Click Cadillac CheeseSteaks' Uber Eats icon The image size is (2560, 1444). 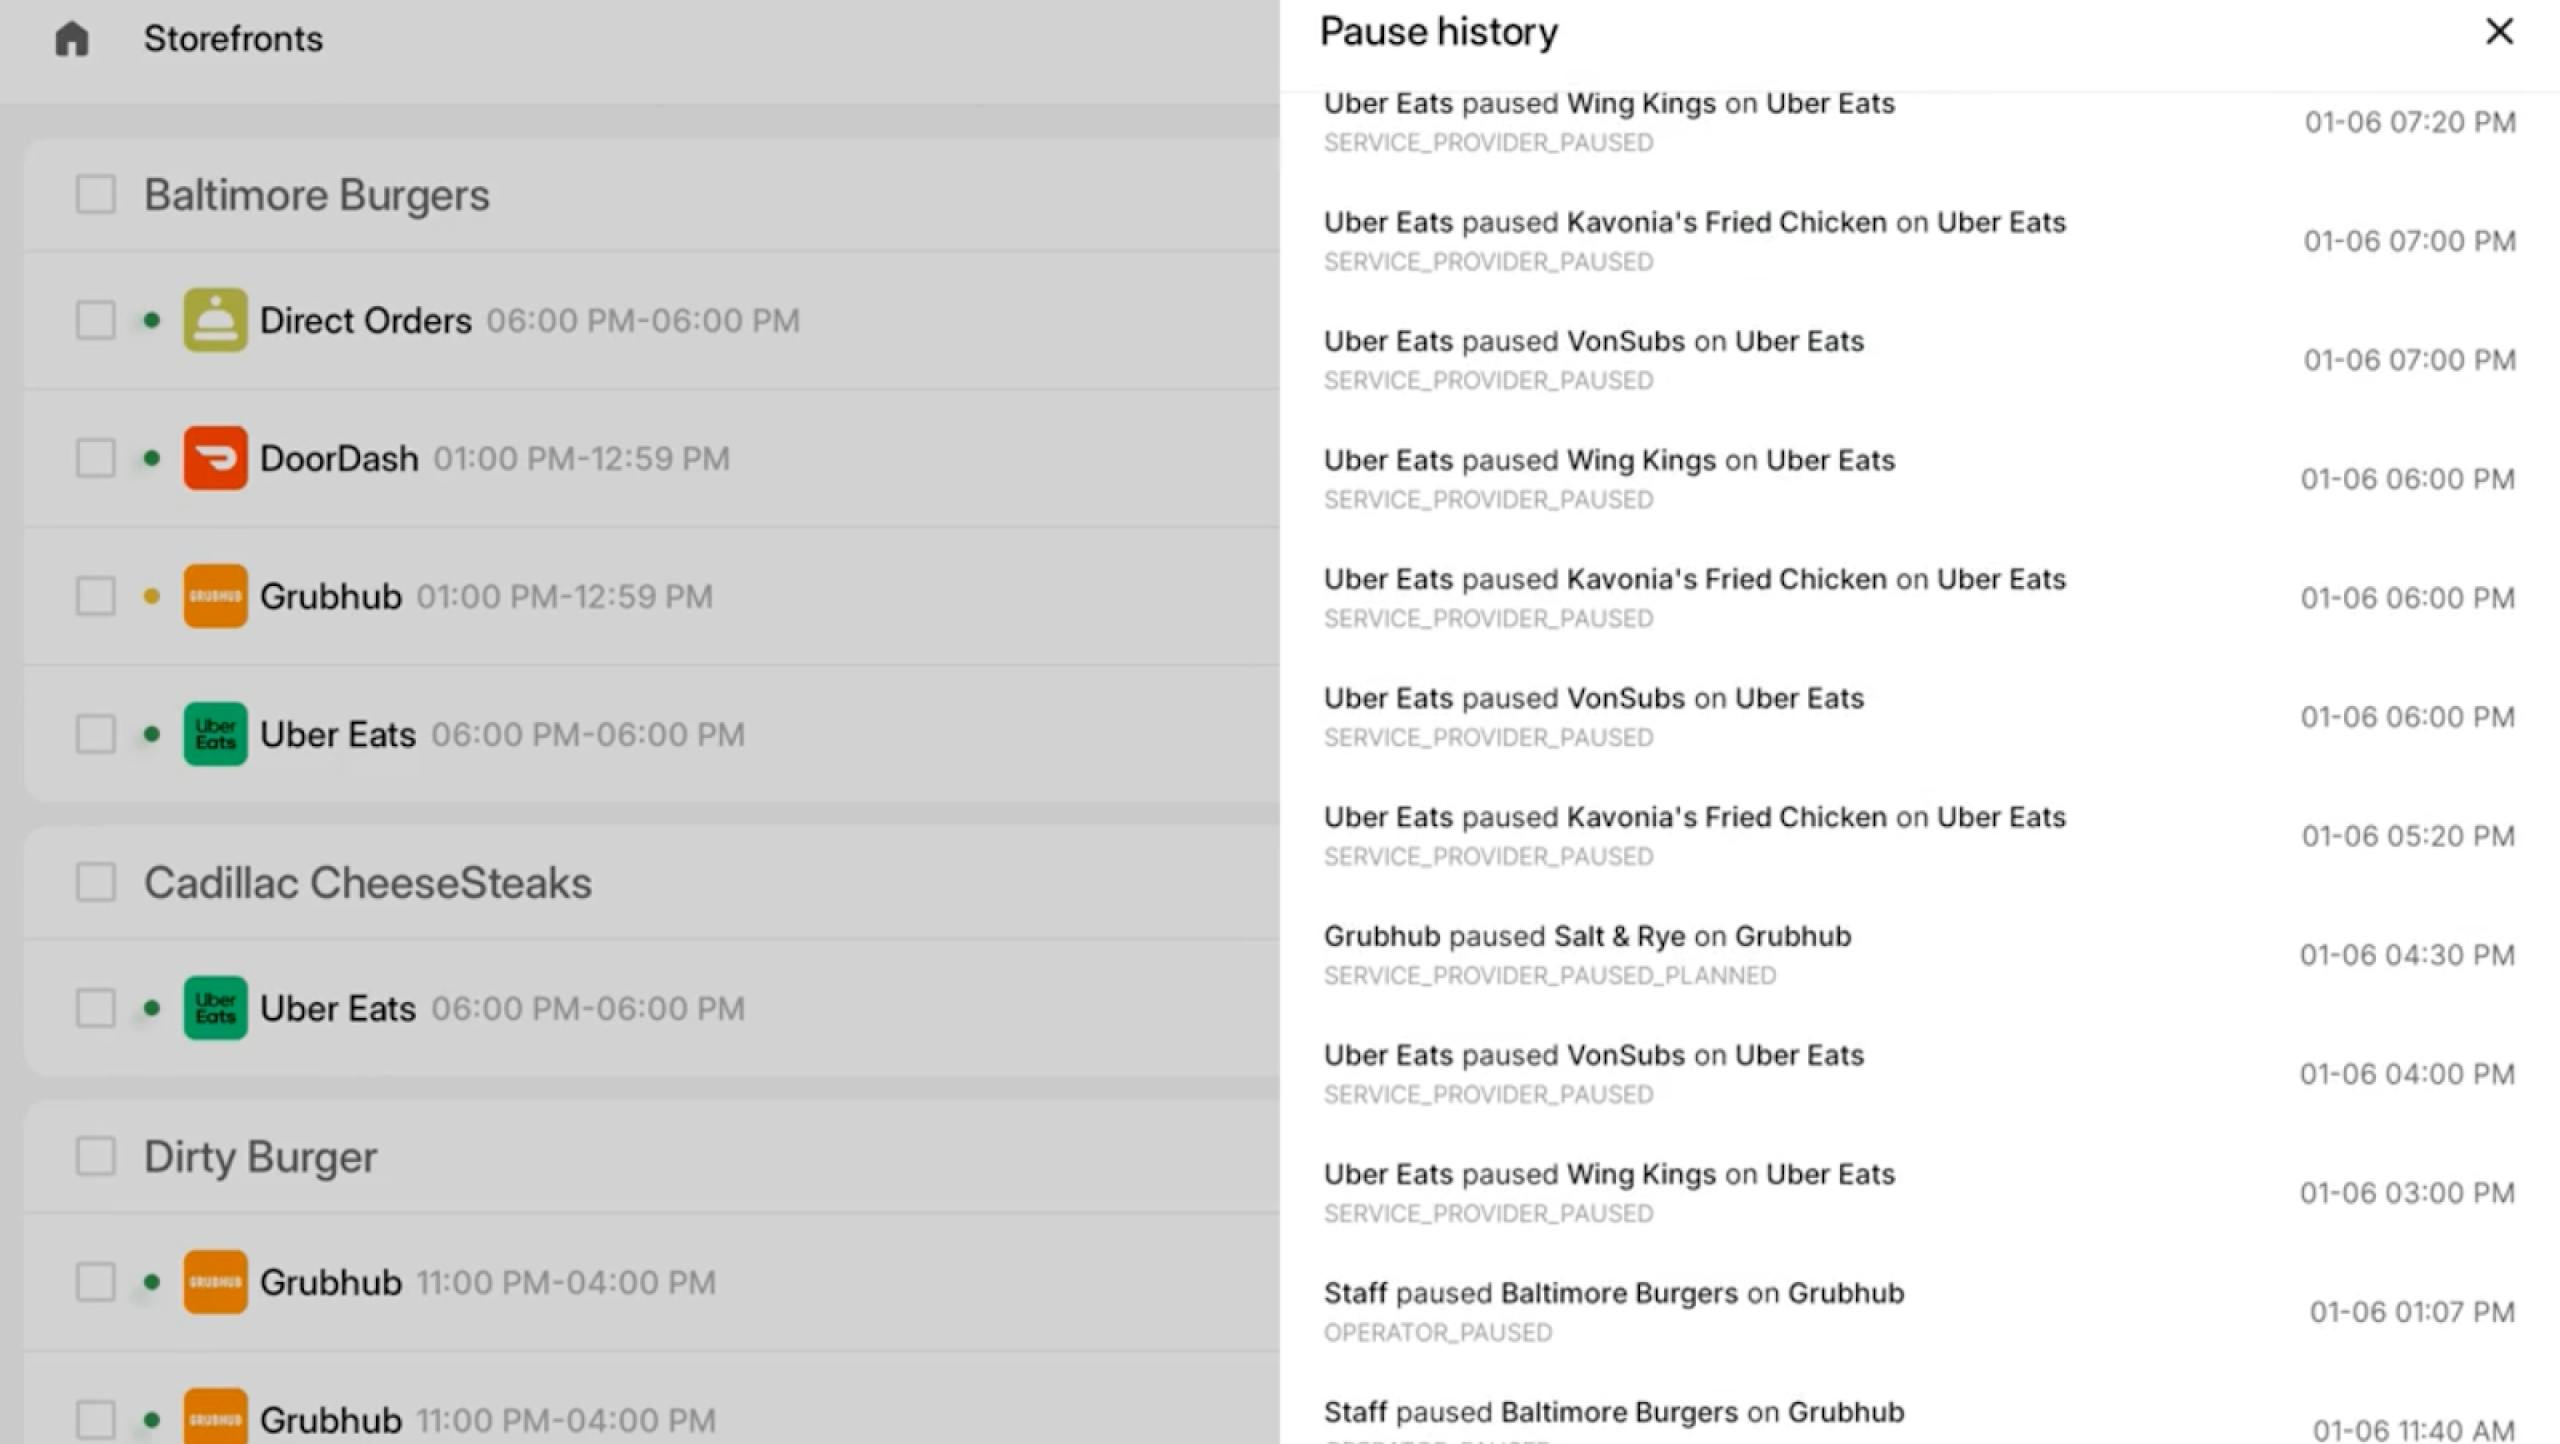click(215, 1008)
